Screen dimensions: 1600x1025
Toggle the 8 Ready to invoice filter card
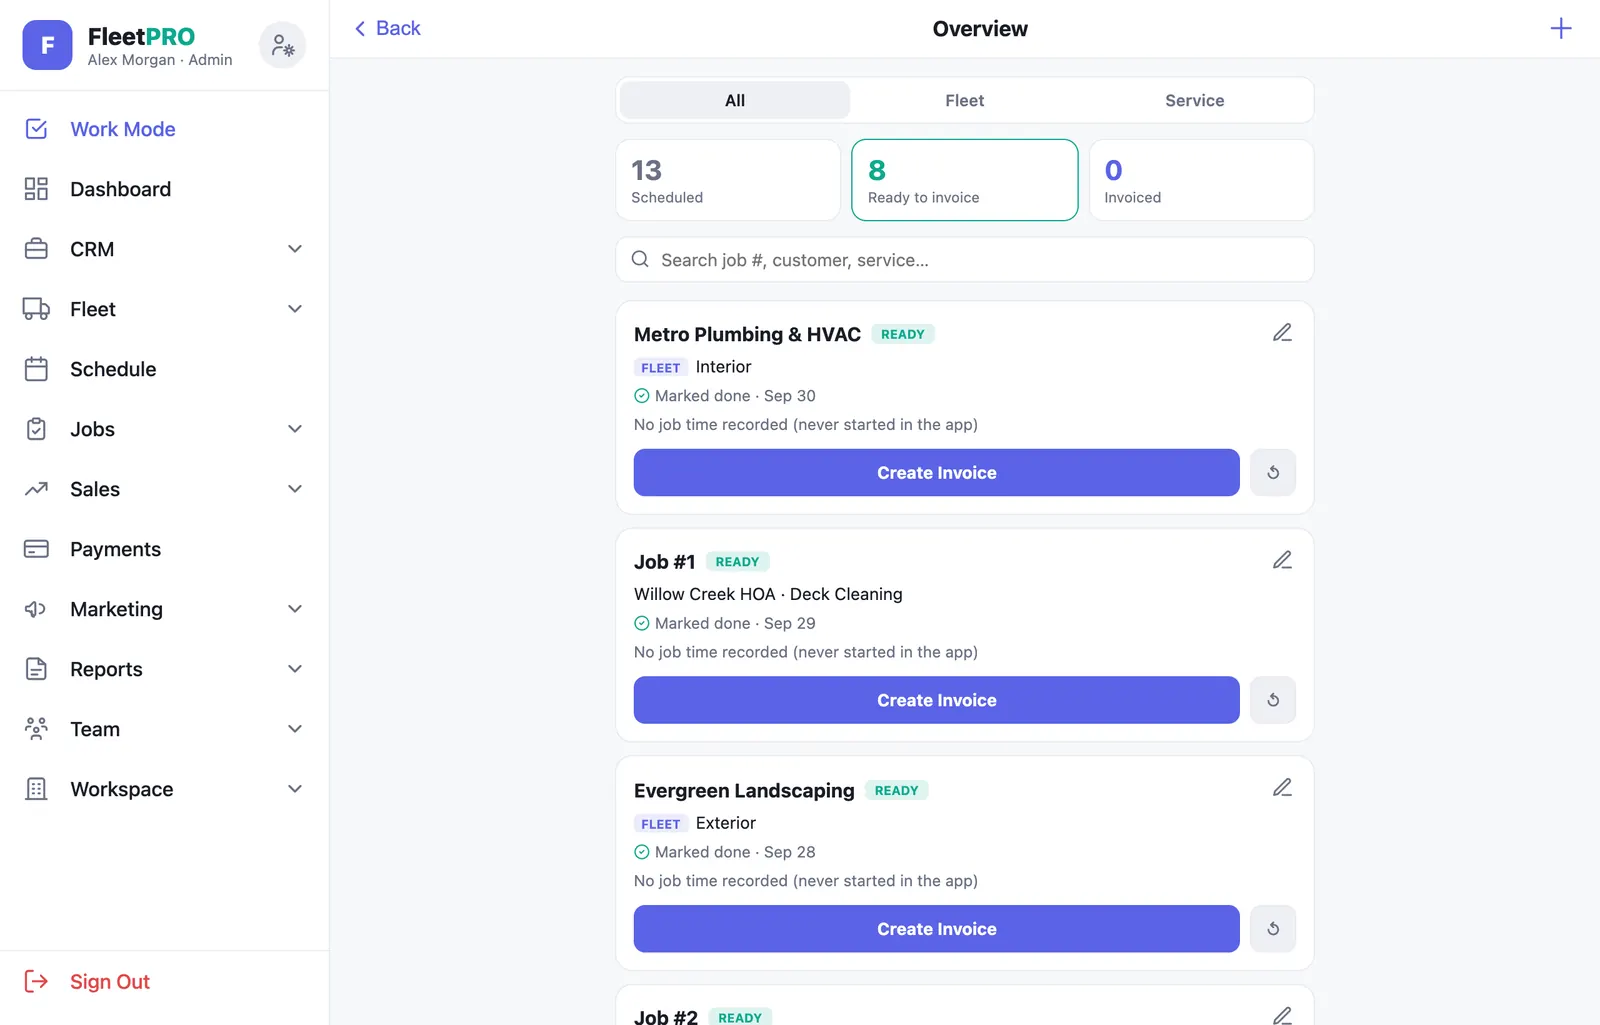(x=964, y=180)
